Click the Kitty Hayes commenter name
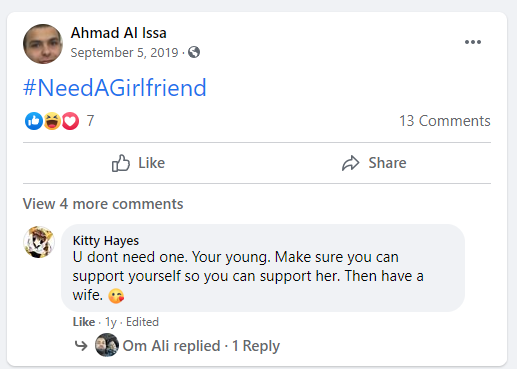Image resolution: width=517 pixels, height=369 pixels. pos(106,240)
